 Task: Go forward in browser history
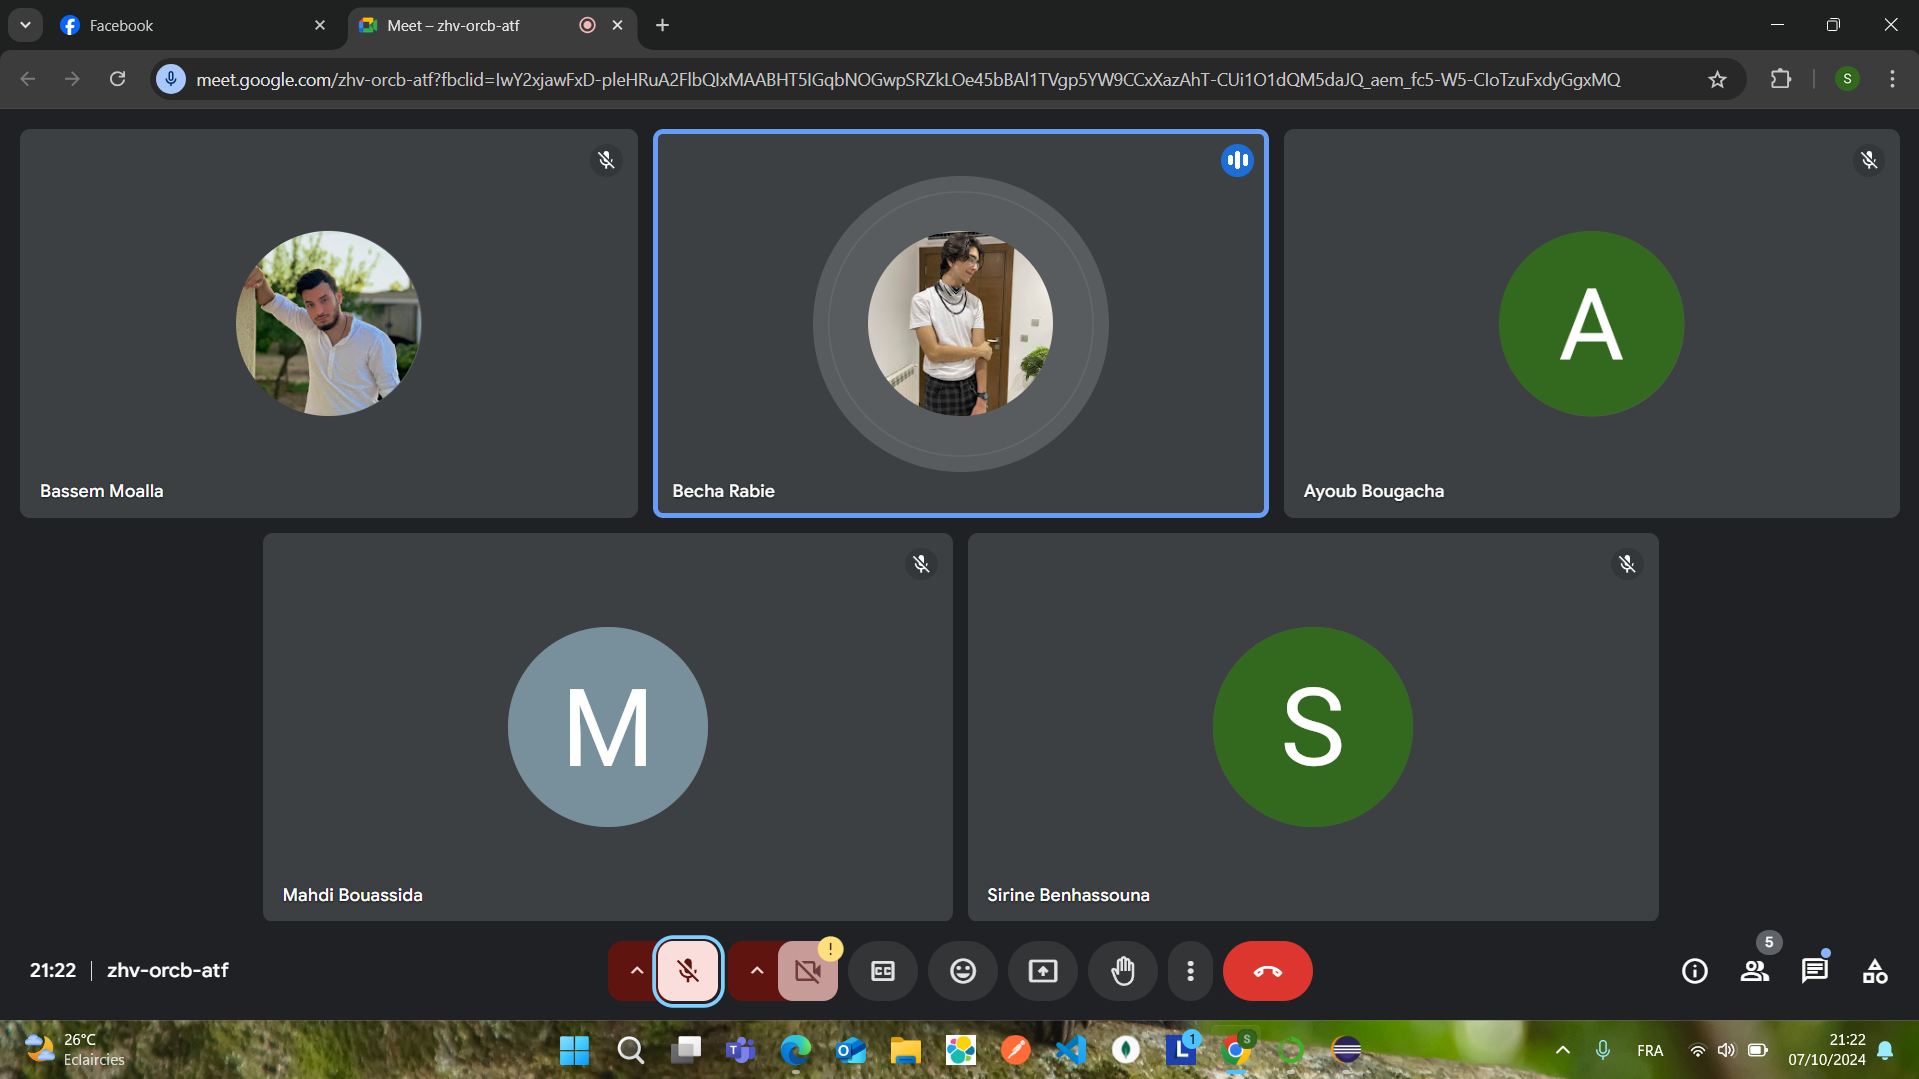click(x=72, y=79)
